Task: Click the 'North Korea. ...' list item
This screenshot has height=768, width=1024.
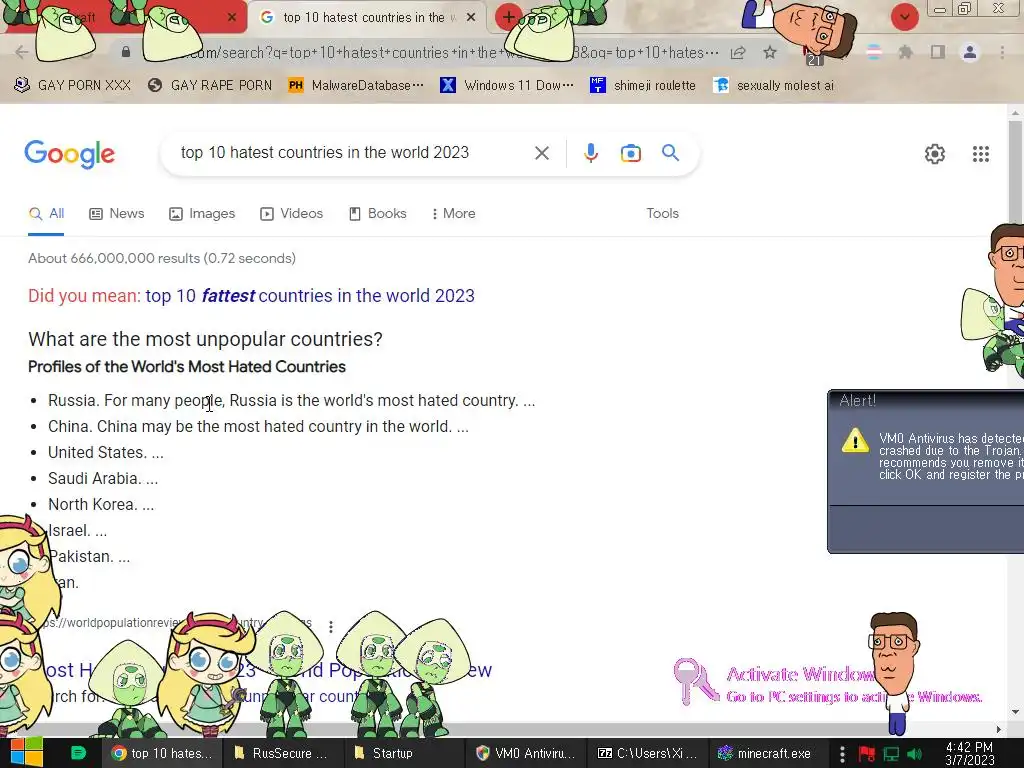Action: [x=101, y=505]
